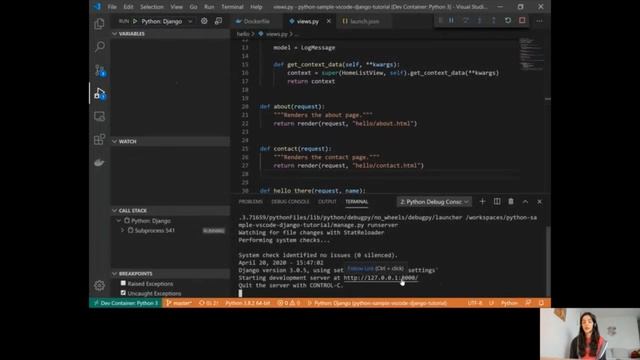Click the feedback icon in status bar
Screen dimensions: 640x360
point(528,303)
